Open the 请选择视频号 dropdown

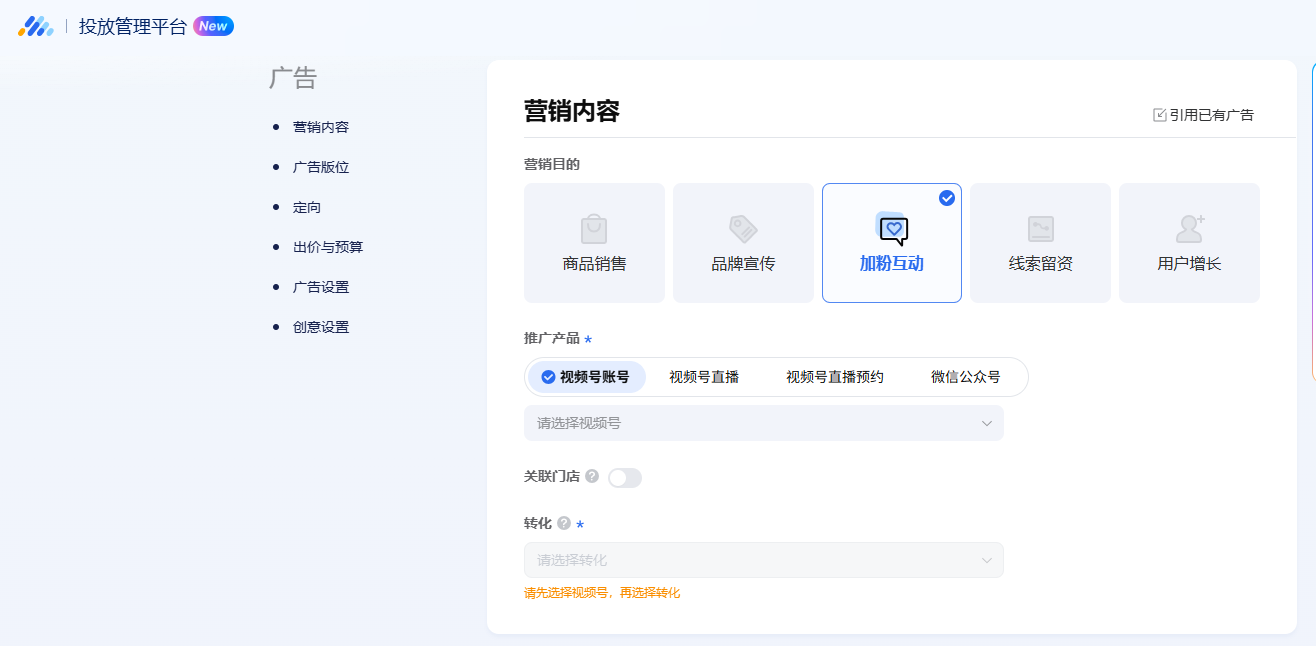click(764, 423)
